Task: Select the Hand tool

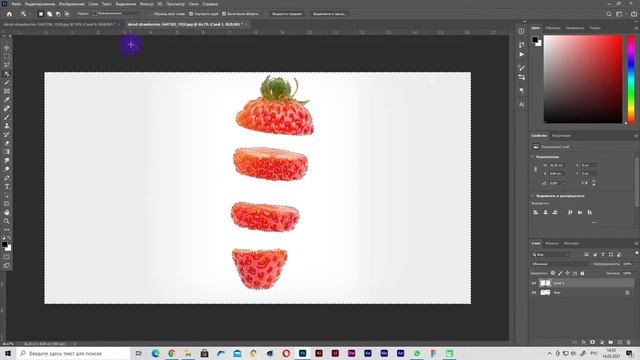Action: [7, 212]
